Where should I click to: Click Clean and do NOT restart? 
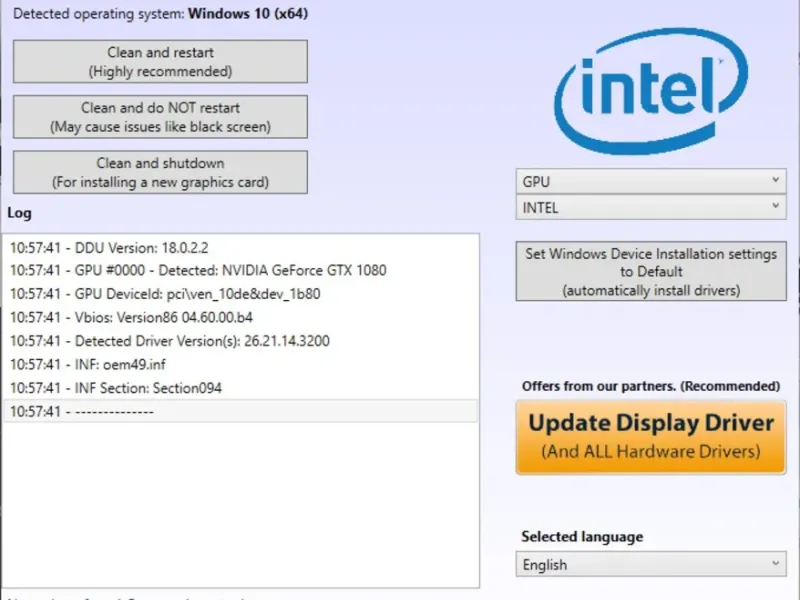coord(160,117)
